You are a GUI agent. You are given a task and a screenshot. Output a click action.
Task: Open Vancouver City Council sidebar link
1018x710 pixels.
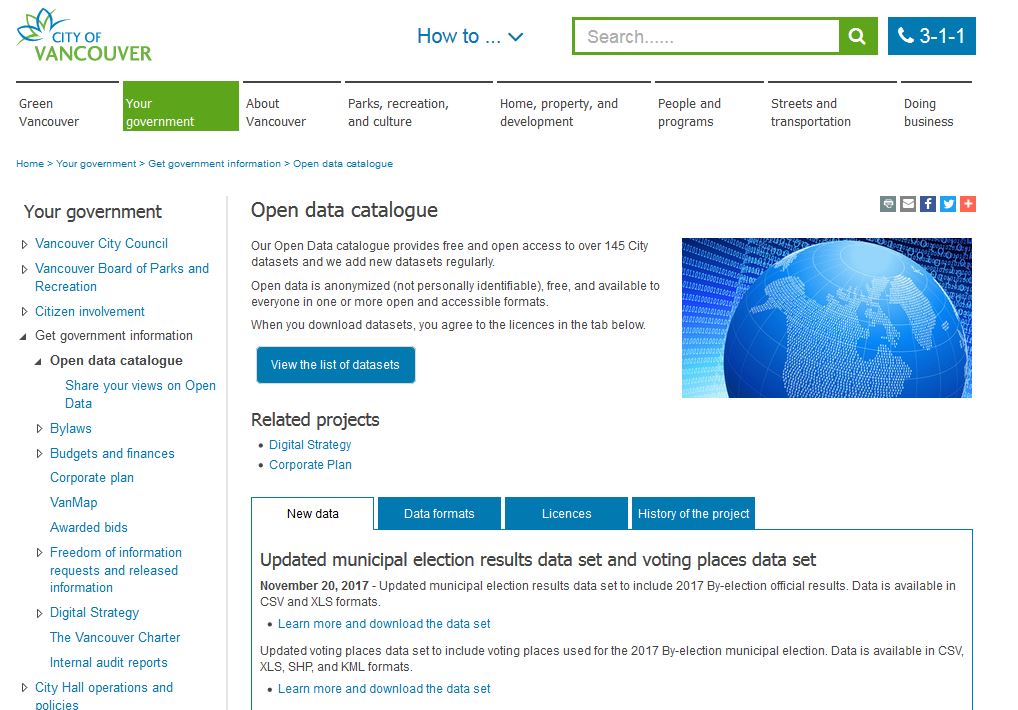[x=101, y=243]
